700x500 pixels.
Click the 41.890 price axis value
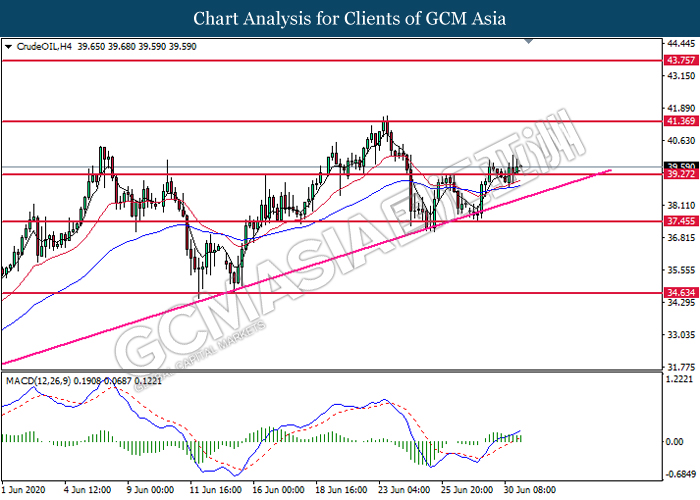pyautogui.click(x=681, y=108)
